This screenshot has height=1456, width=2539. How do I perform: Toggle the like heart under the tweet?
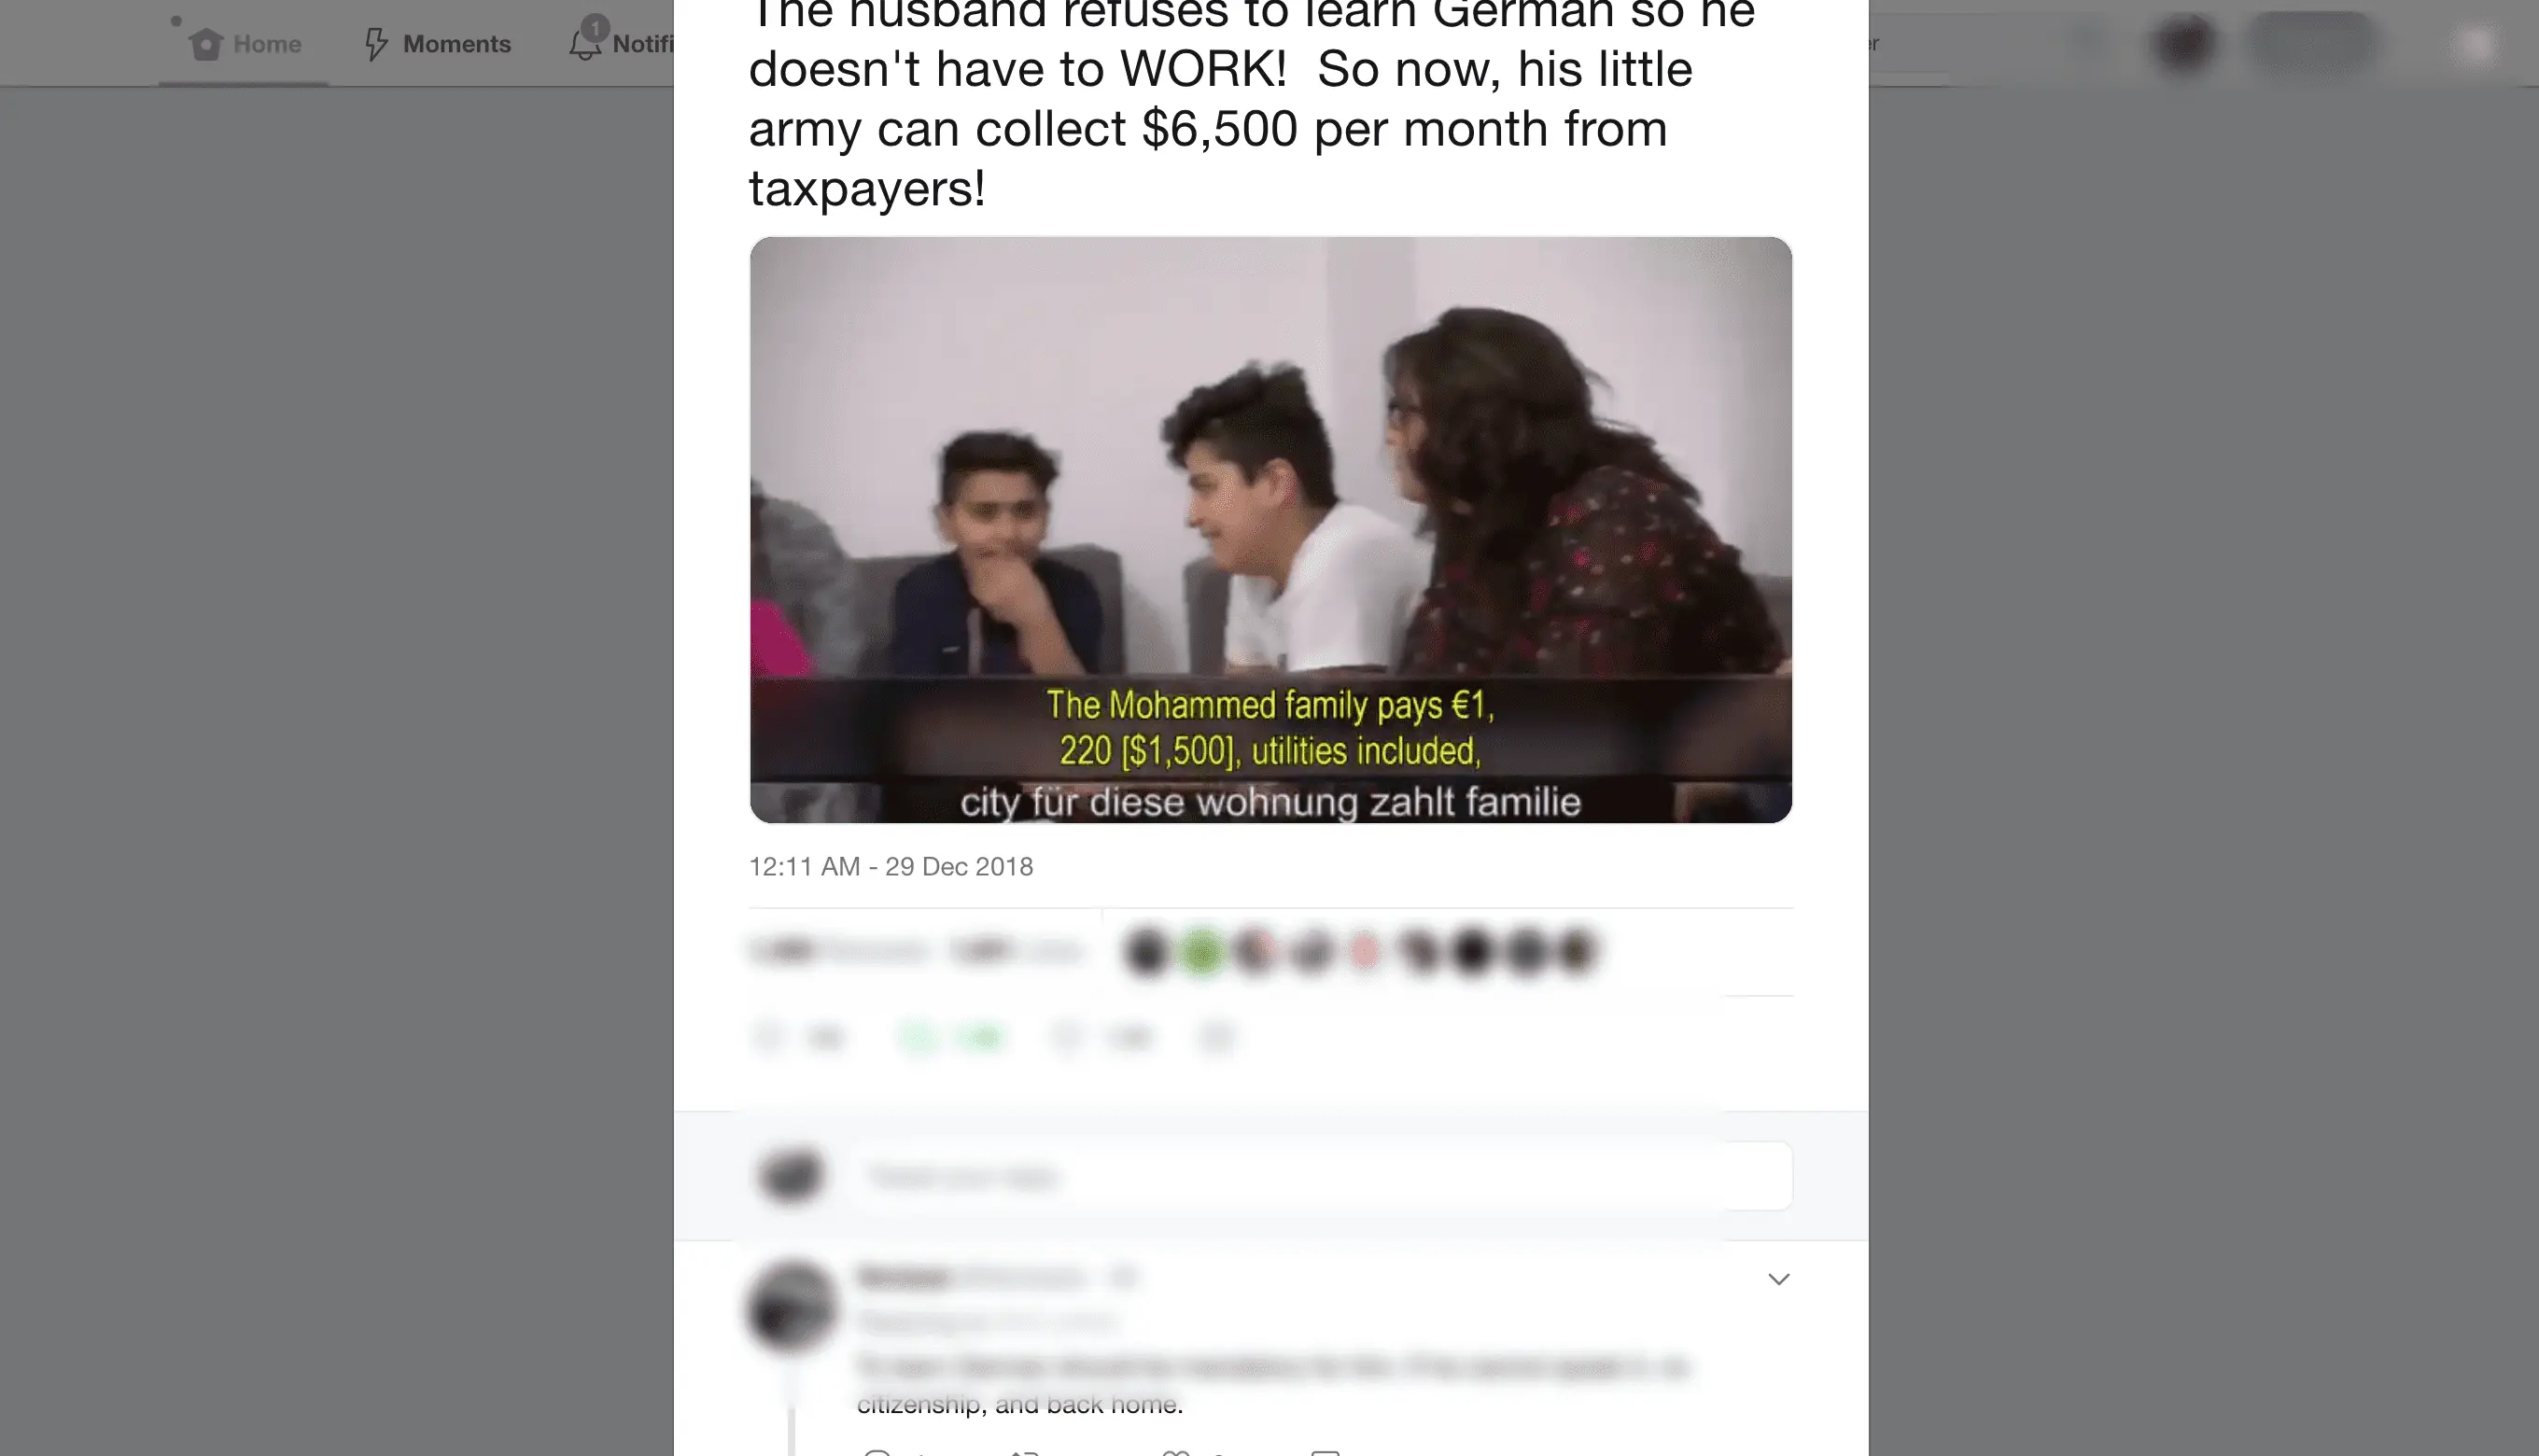(1066, 1038)
